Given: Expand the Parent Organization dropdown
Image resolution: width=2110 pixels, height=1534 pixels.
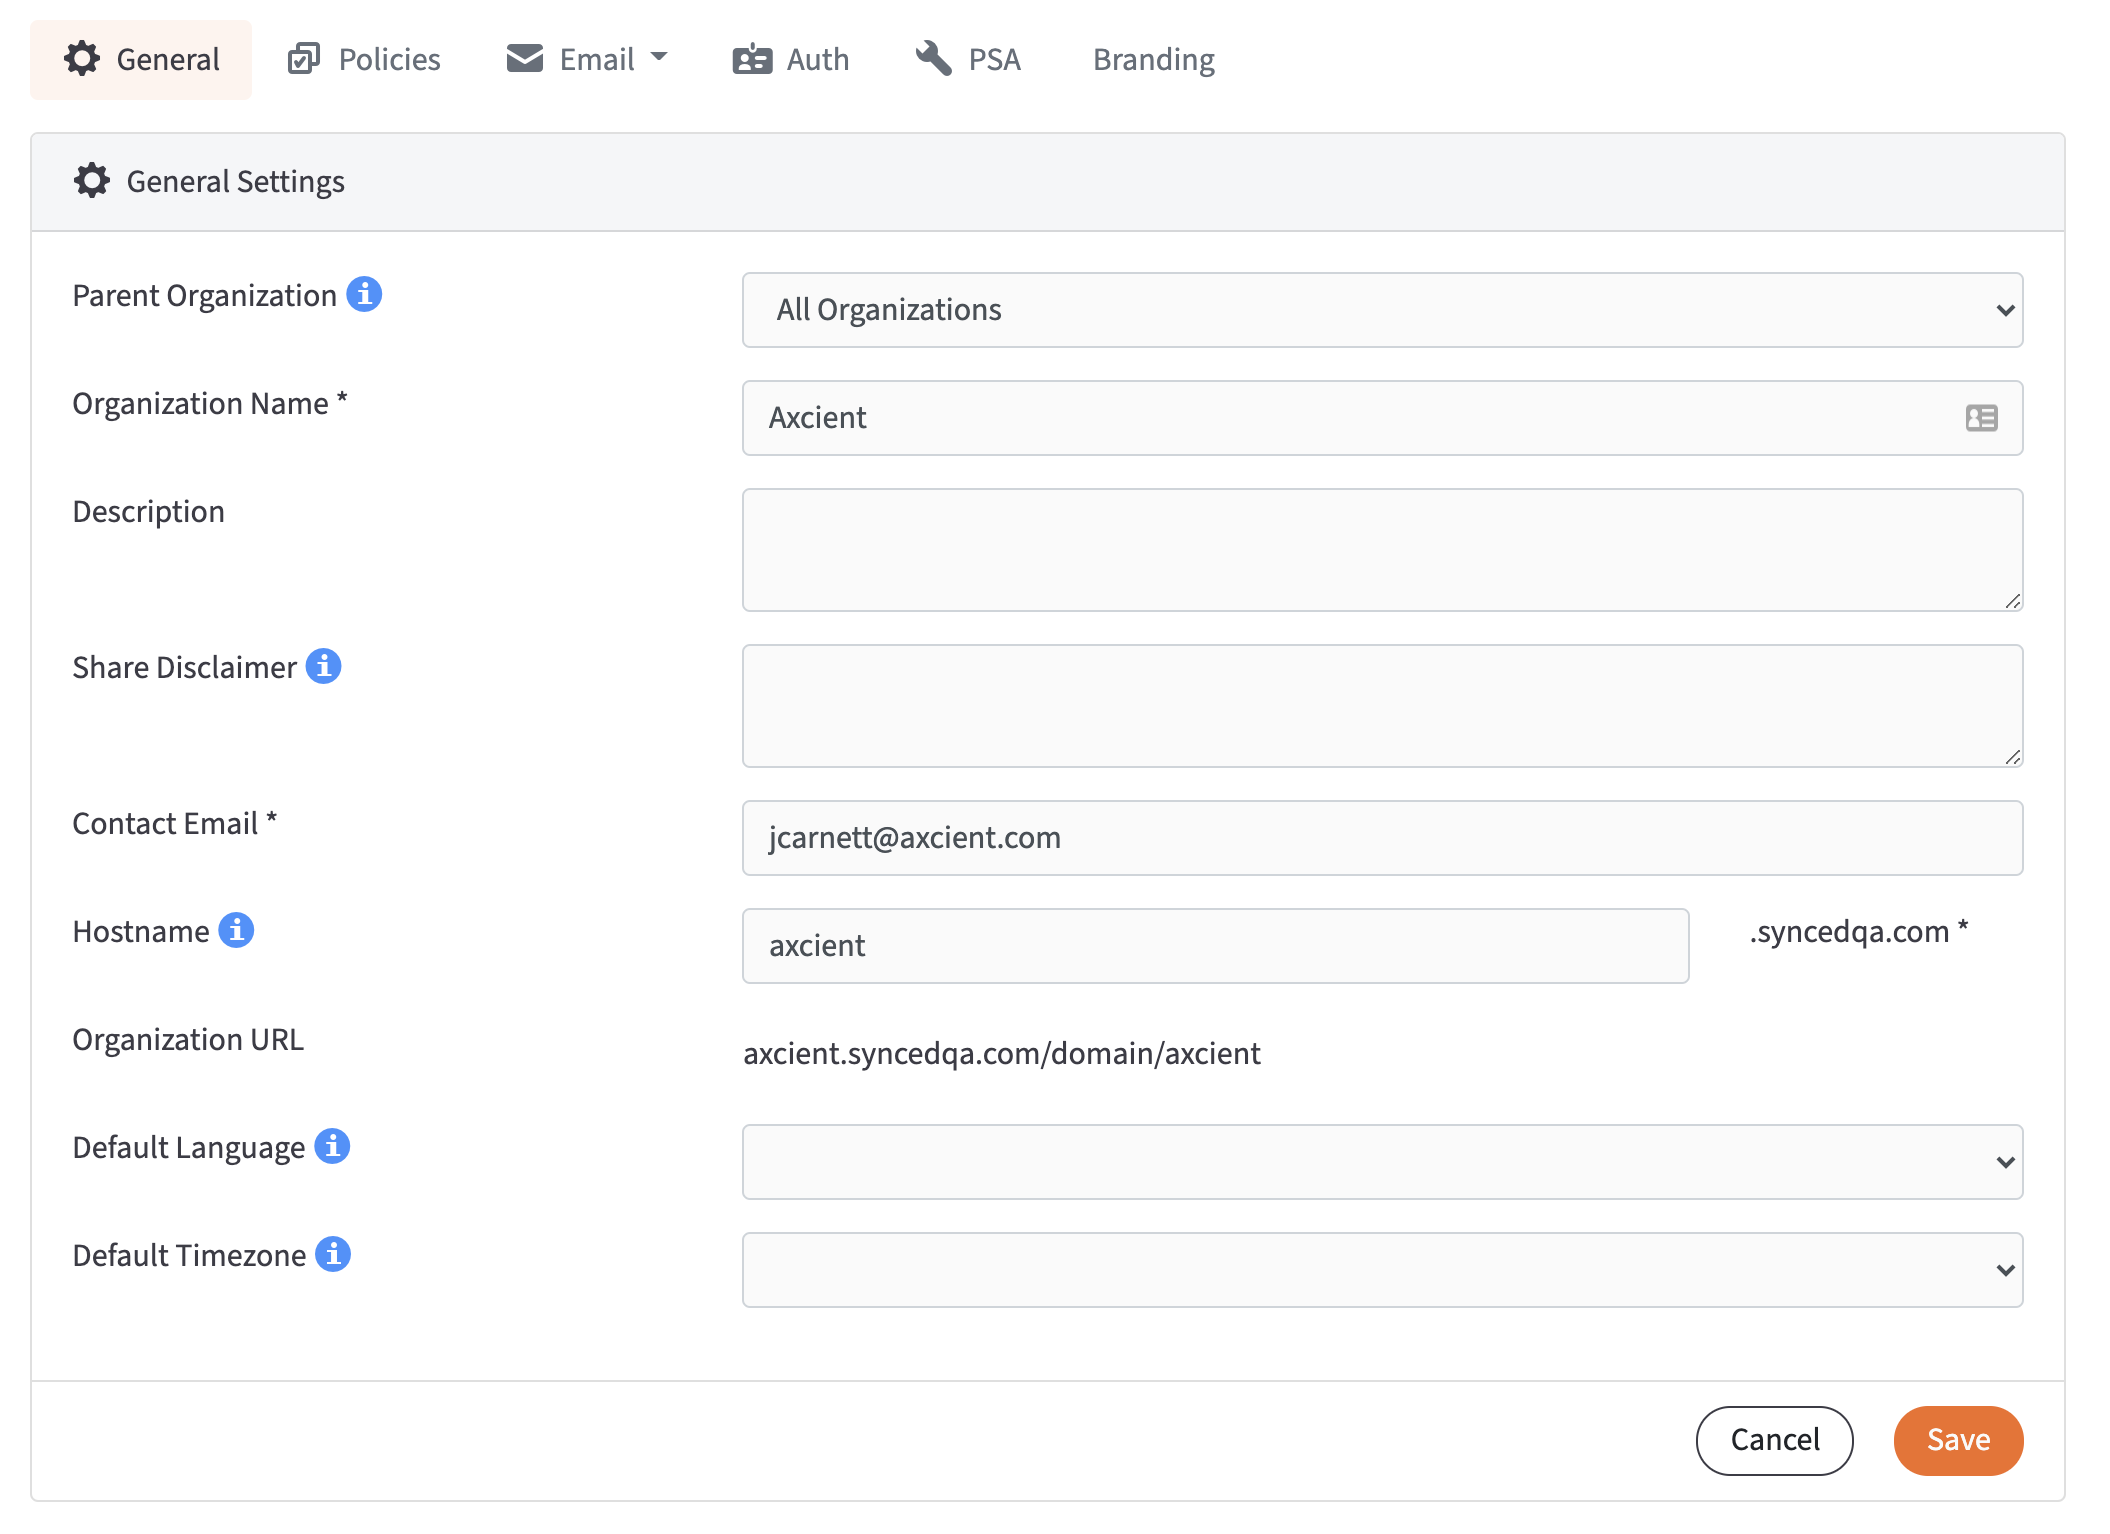Looking at the screenshot, I should pos(1382,310).
